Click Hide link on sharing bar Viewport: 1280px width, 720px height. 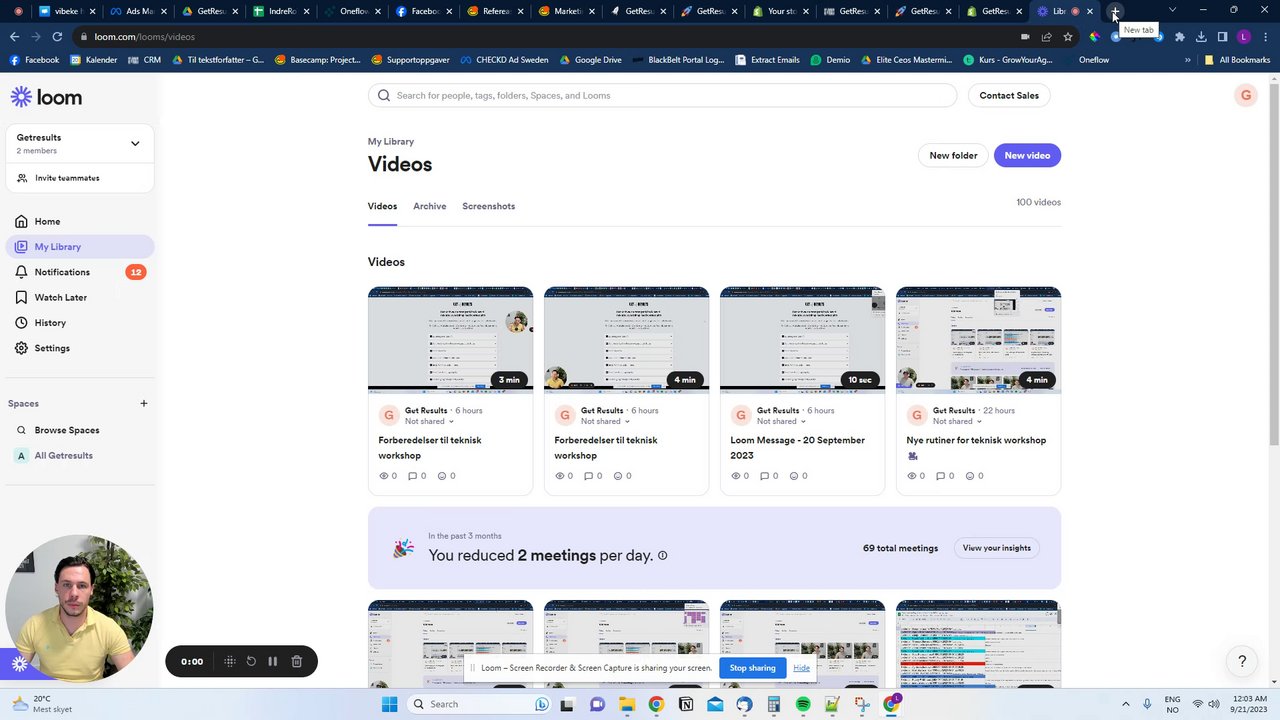point(801,668)
